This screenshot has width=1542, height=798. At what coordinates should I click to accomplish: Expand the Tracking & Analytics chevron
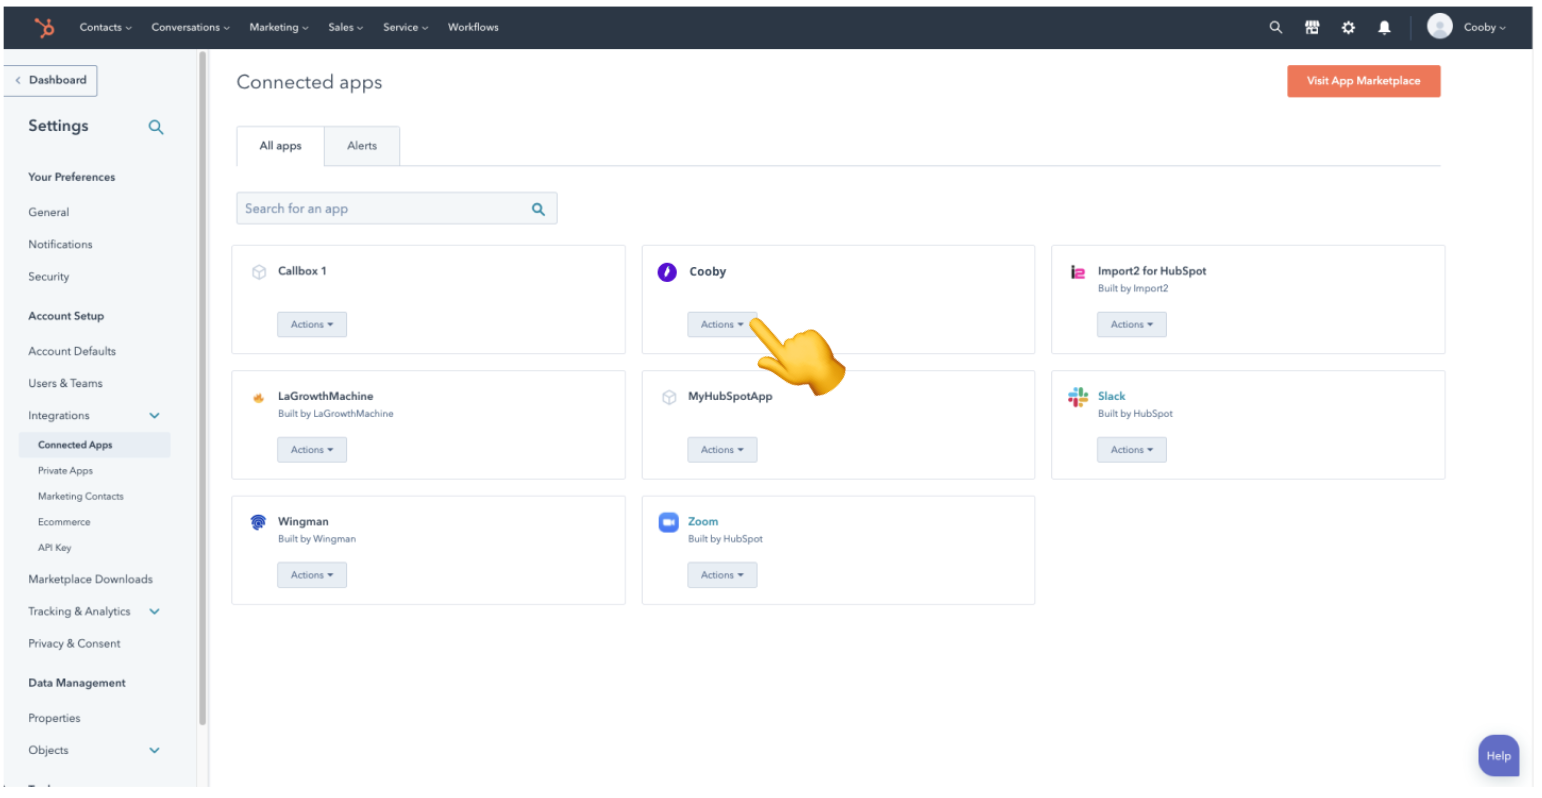[x=155, y=612]
